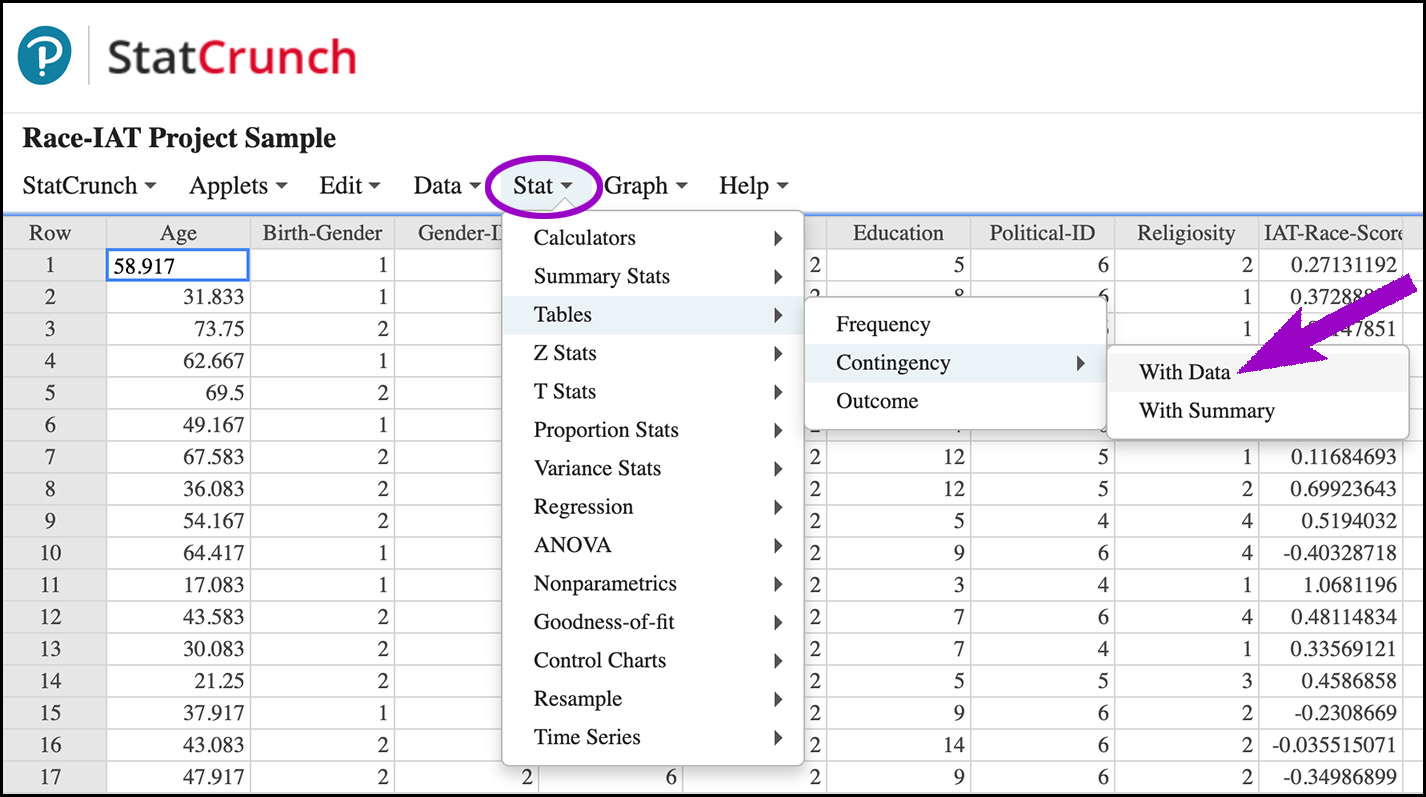Click IAT score cell 0.5194032
1426x797 pixels.
[x=1330, y=521]
